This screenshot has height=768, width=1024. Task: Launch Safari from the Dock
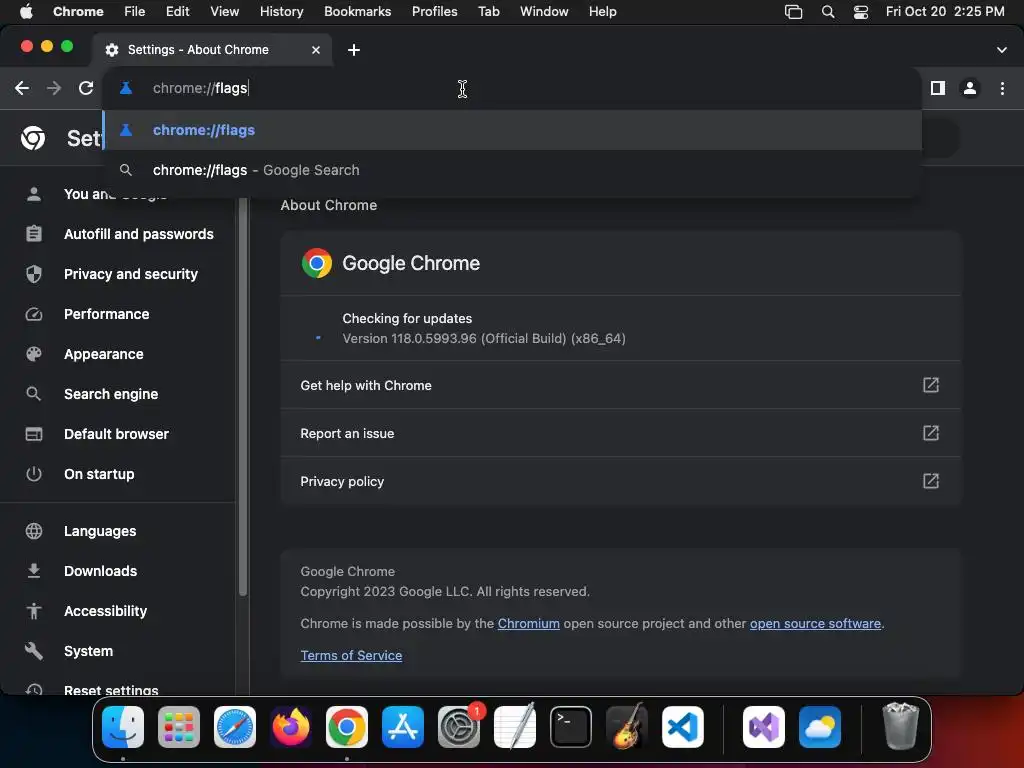pos(234,727)
